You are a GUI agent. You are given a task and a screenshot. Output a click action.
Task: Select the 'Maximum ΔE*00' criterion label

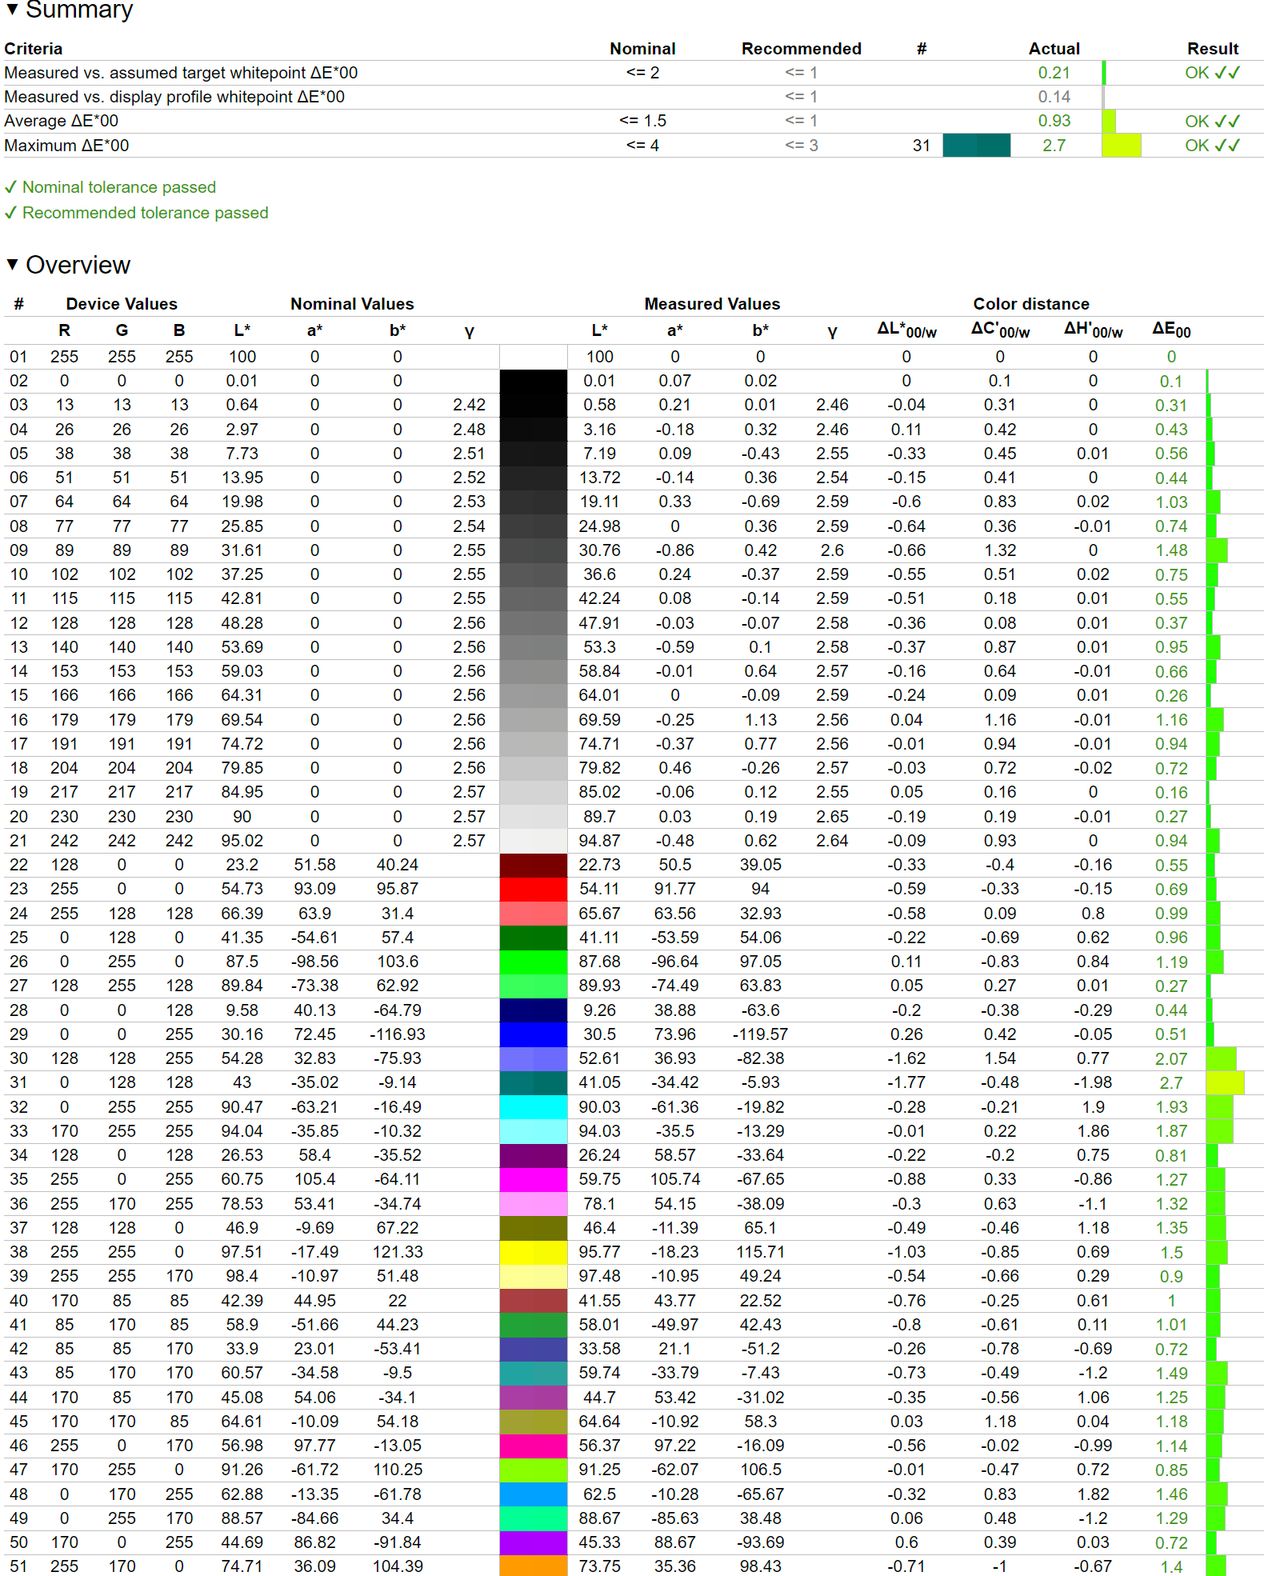click(x=66, y=145)
